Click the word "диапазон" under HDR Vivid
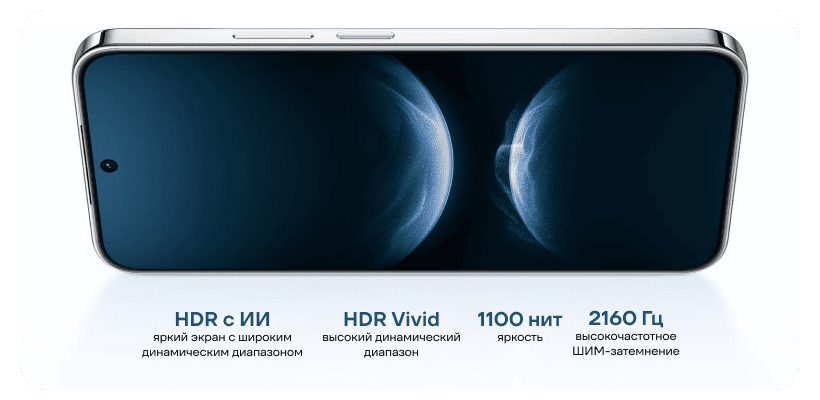The height and width of the screenshot is (400, 820). click(x=391, y=352)
